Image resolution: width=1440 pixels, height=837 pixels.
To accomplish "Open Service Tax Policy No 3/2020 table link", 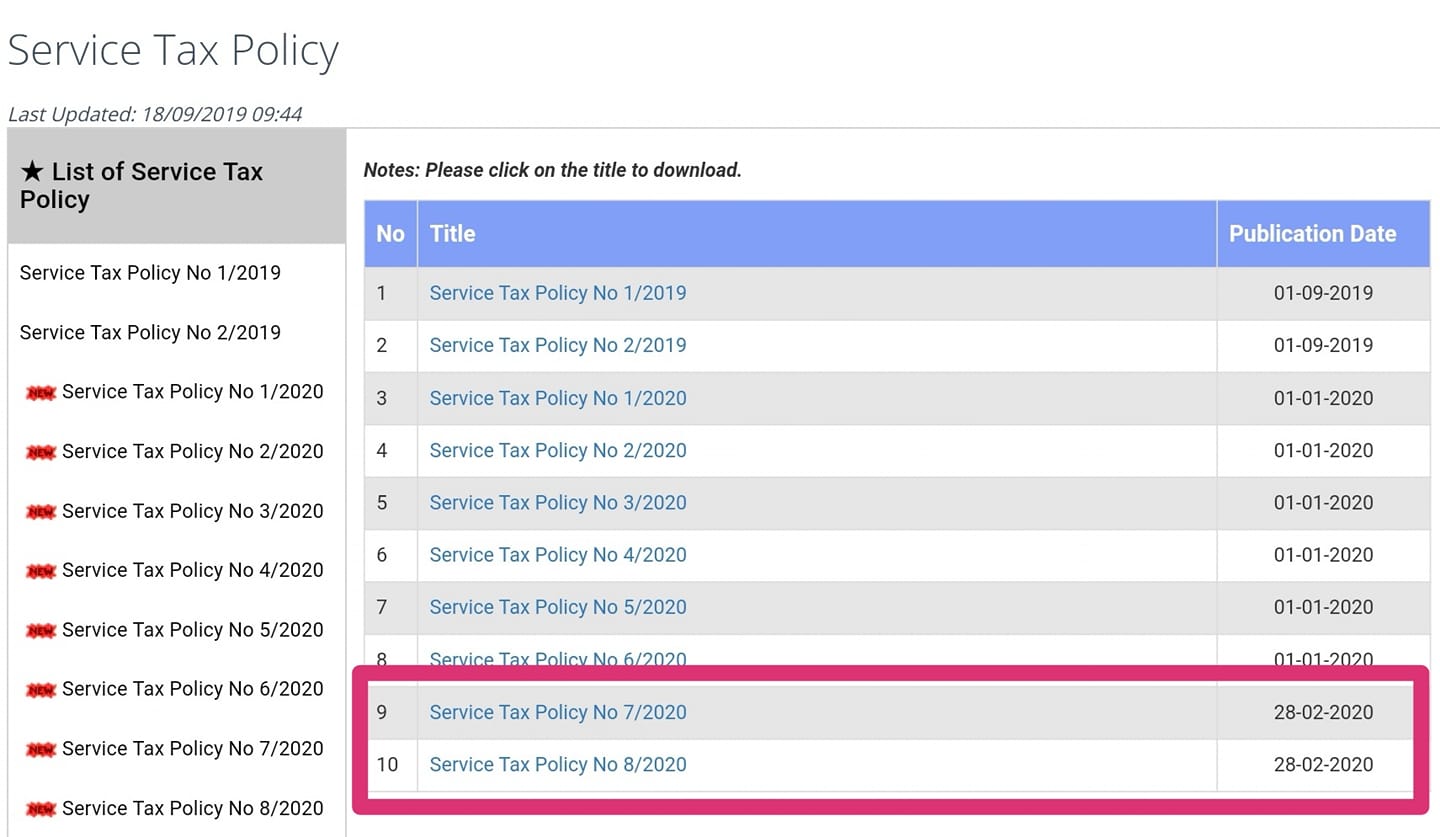I will click(558, 502).
